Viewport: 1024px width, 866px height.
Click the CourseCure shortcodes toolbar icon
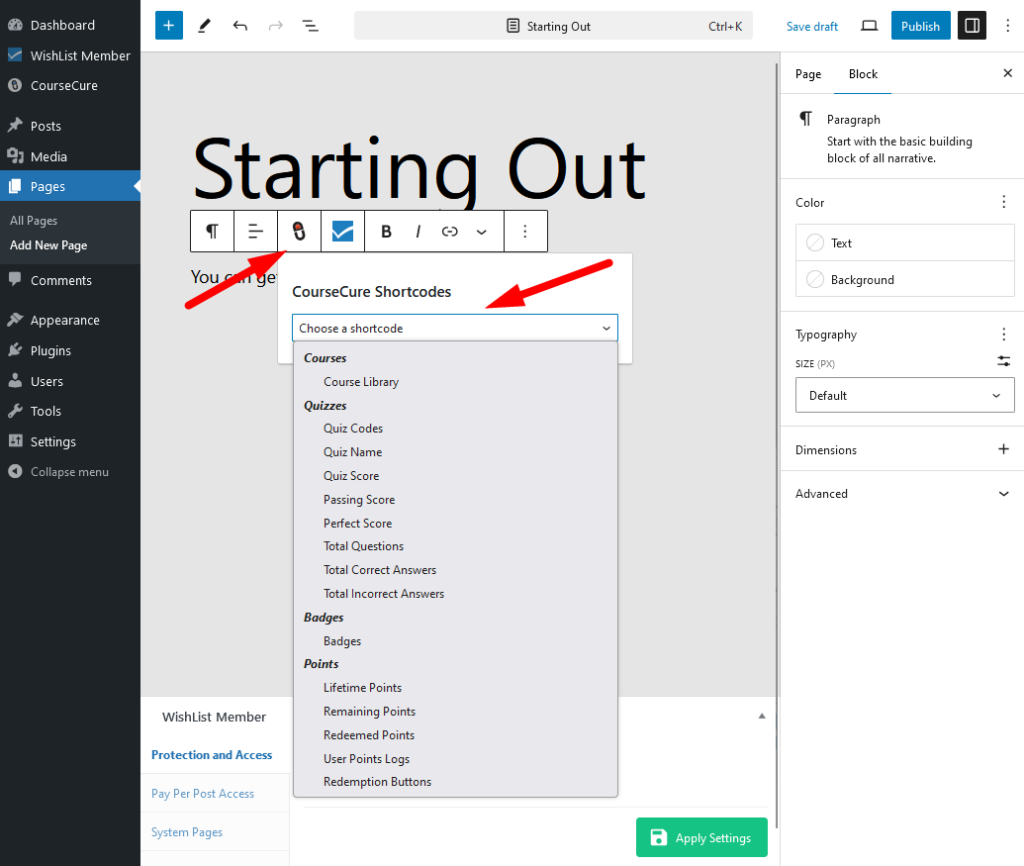point(299,231)
